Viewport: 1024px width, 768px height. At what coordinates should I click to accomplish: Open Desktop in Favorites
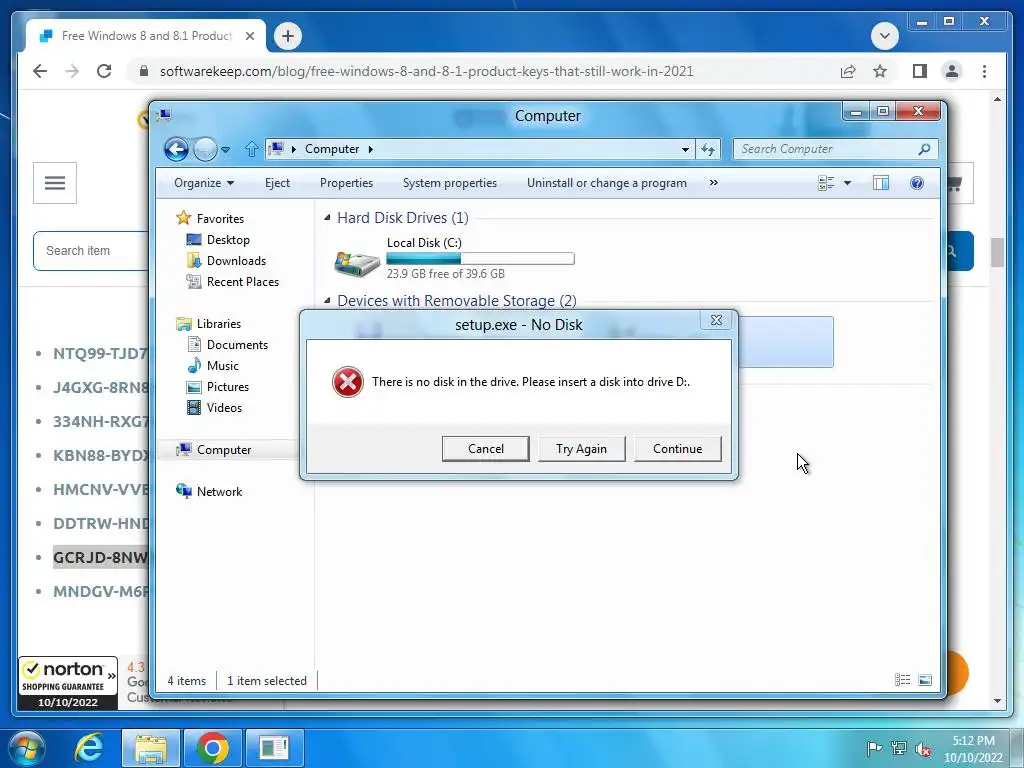click(228, 240)
